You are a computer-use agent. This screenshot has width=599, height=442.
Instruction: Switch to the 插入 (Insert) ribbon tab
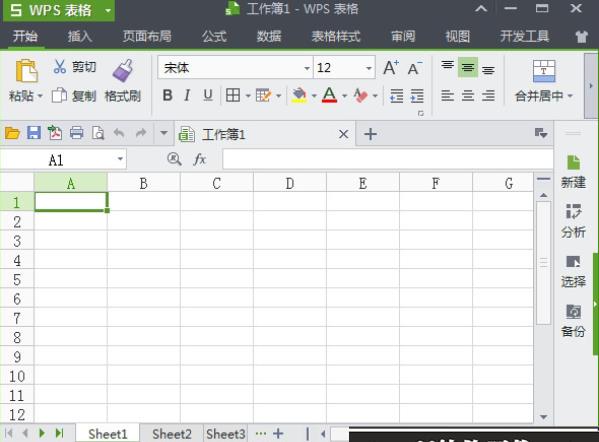[80, 36]
